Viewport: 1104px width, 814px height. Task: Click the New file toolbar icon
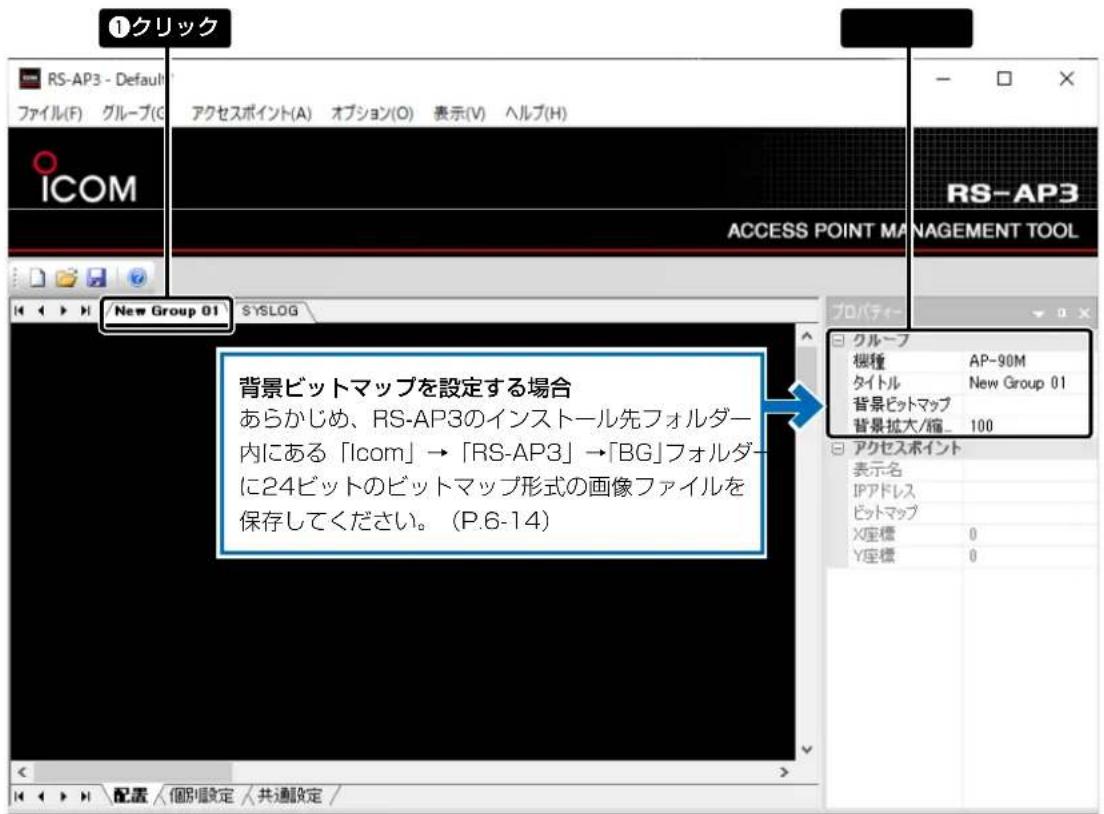pyautogui.click(x=37, y=277)
